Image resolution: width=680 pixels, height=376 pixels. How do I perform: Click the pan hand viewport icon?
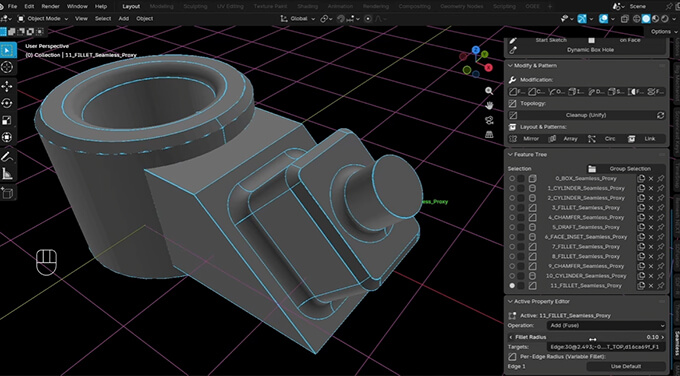[x=489, y=105]
